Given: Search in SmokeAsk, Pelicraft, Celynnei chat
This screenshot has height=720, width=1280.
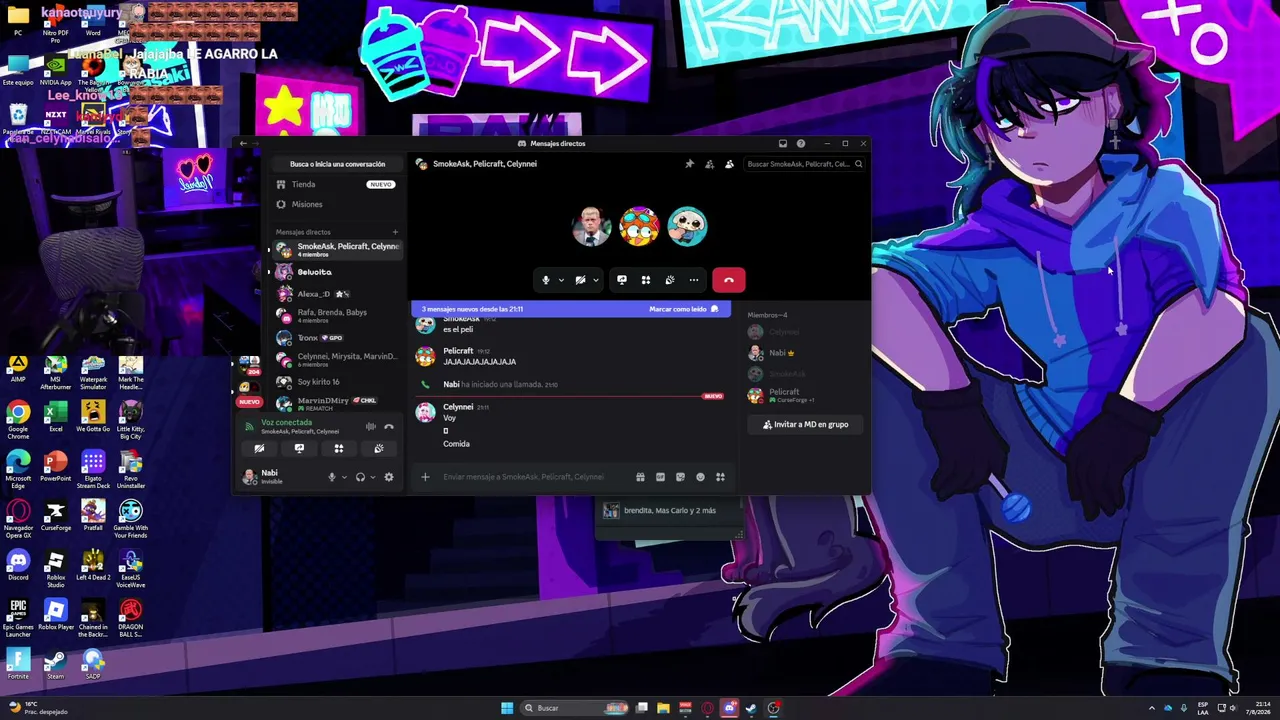Looking at the screenshot, I should coord(804,164).
